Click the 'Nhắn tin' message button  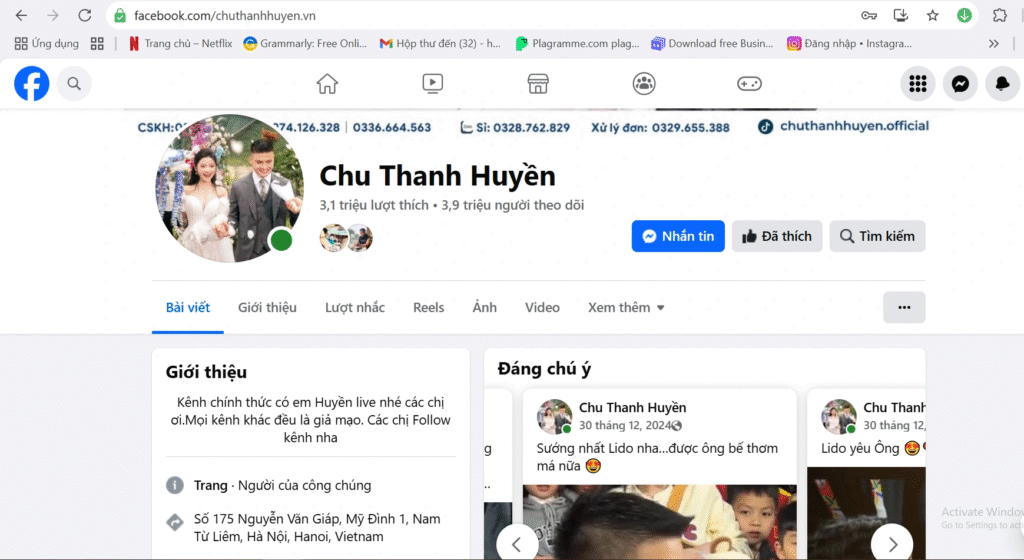click(678, 236)
